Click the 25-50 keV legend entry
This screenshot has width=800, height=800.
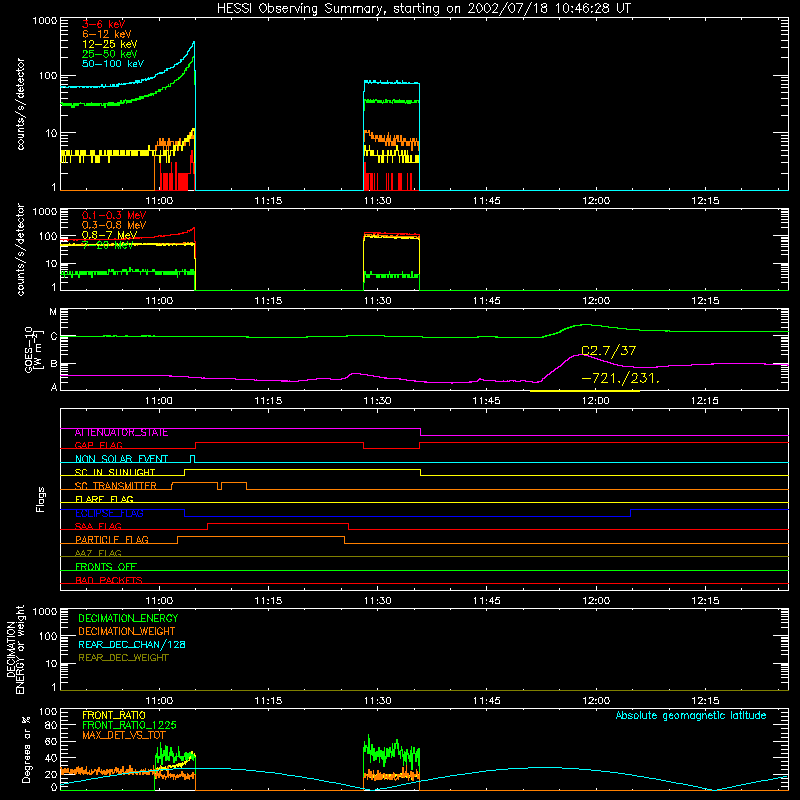[x=110, y=54]
